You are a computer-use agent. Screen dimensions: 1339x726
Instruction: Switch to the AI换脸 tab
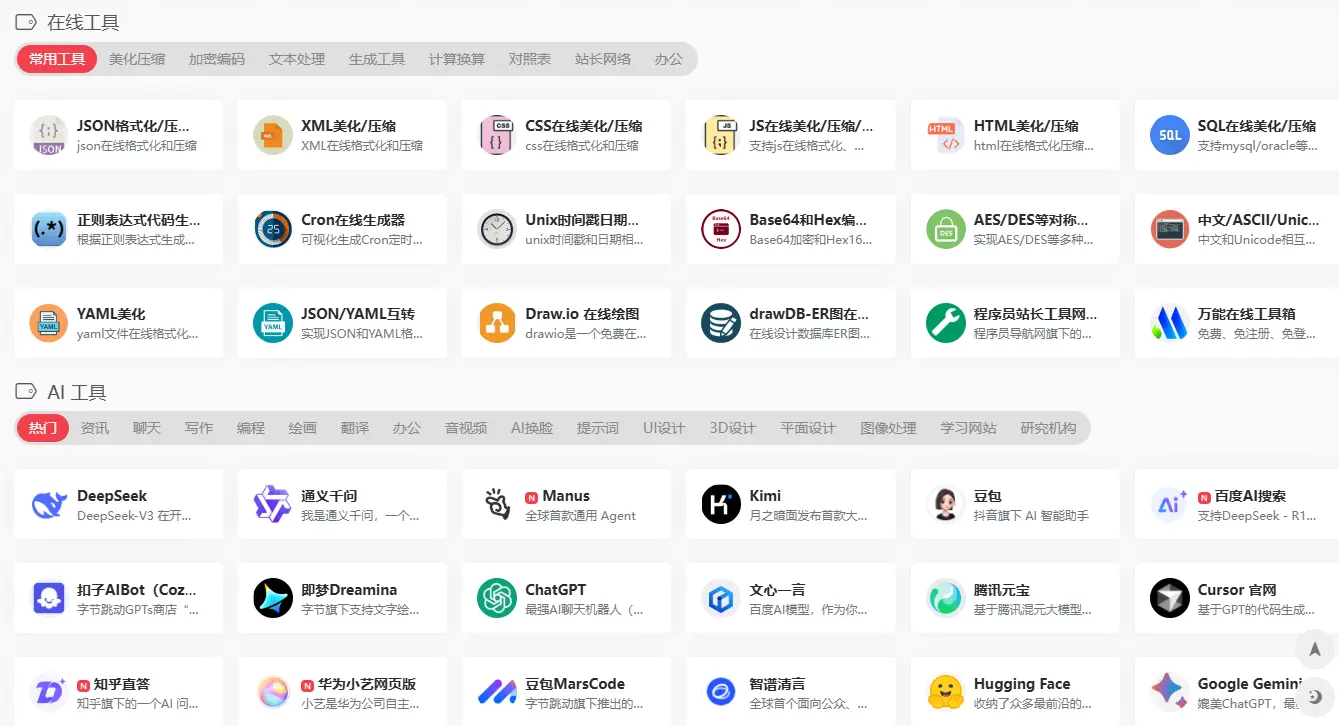pyautogui.click(x=532, y=428)
